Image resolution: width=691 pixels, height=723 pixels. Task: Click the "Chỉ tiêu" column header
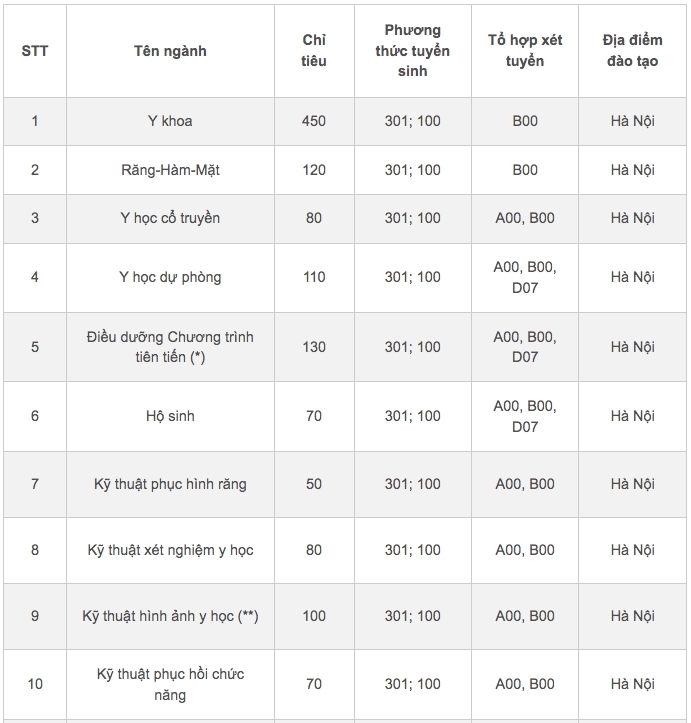314,50
